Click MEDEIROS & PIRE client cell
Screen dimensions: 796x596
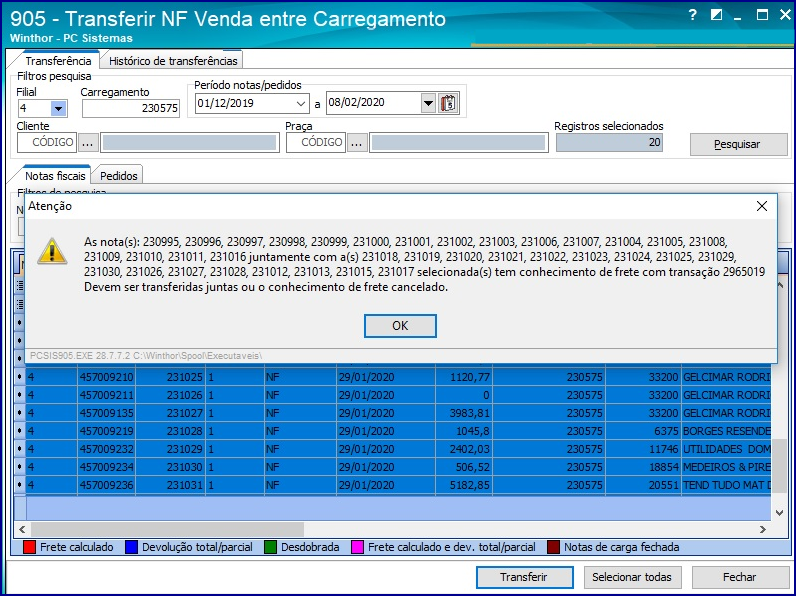click(726, 467)
